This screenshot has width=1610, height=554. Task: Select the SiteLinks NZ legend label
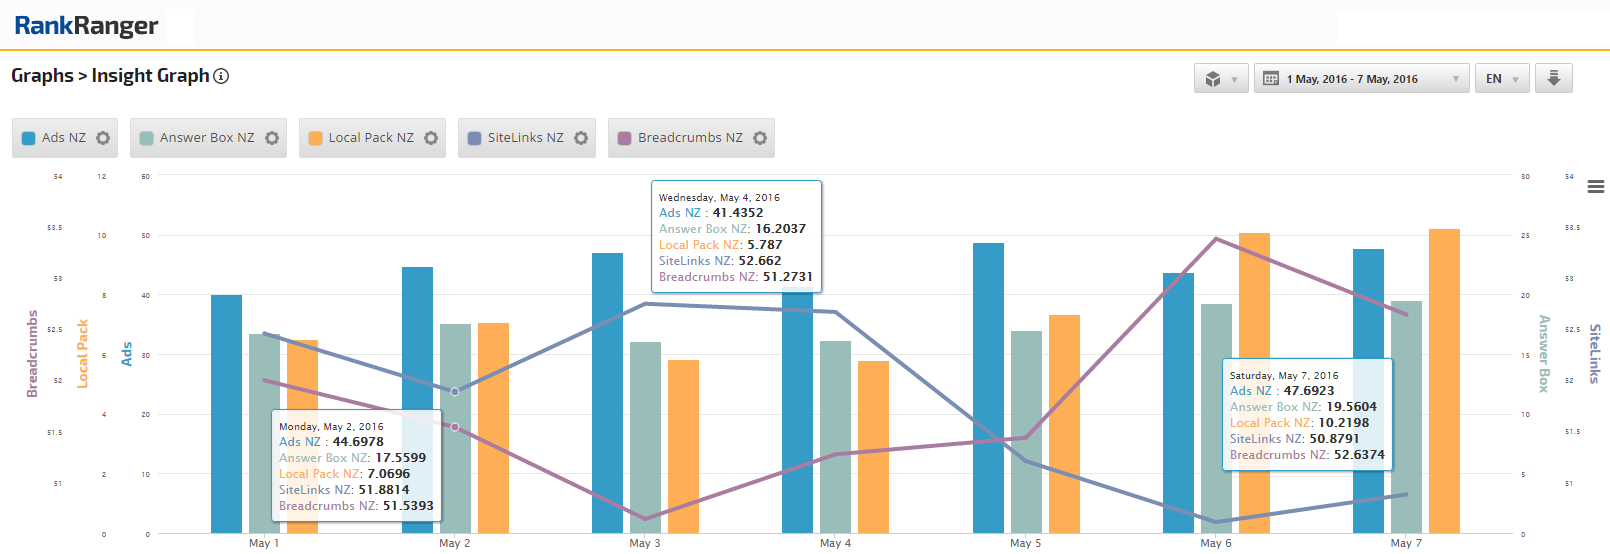click(525, 138)
